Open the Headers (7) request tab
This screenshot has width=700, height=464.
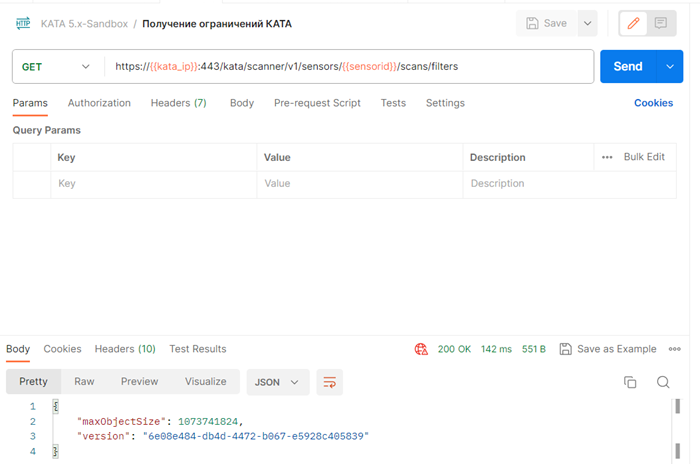178,103
